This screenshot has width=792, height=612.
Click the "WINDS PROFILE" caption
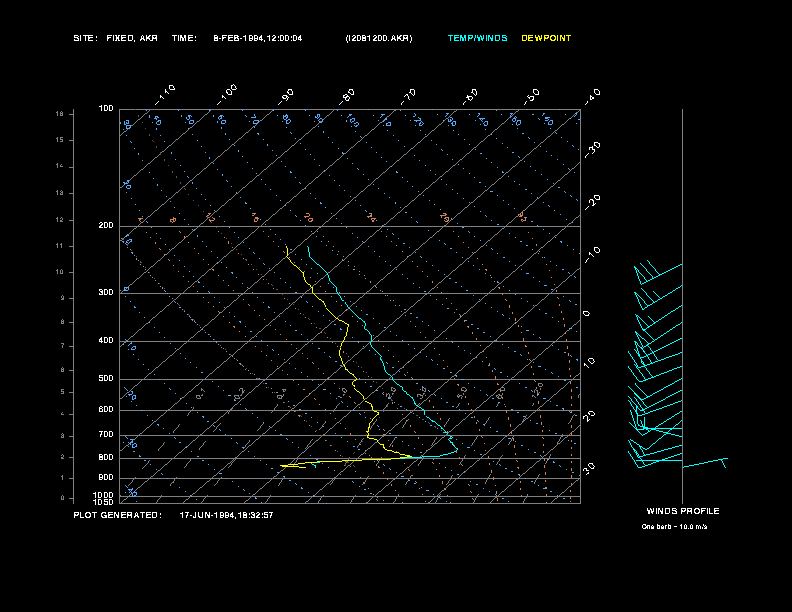click(x=683, y=511)
